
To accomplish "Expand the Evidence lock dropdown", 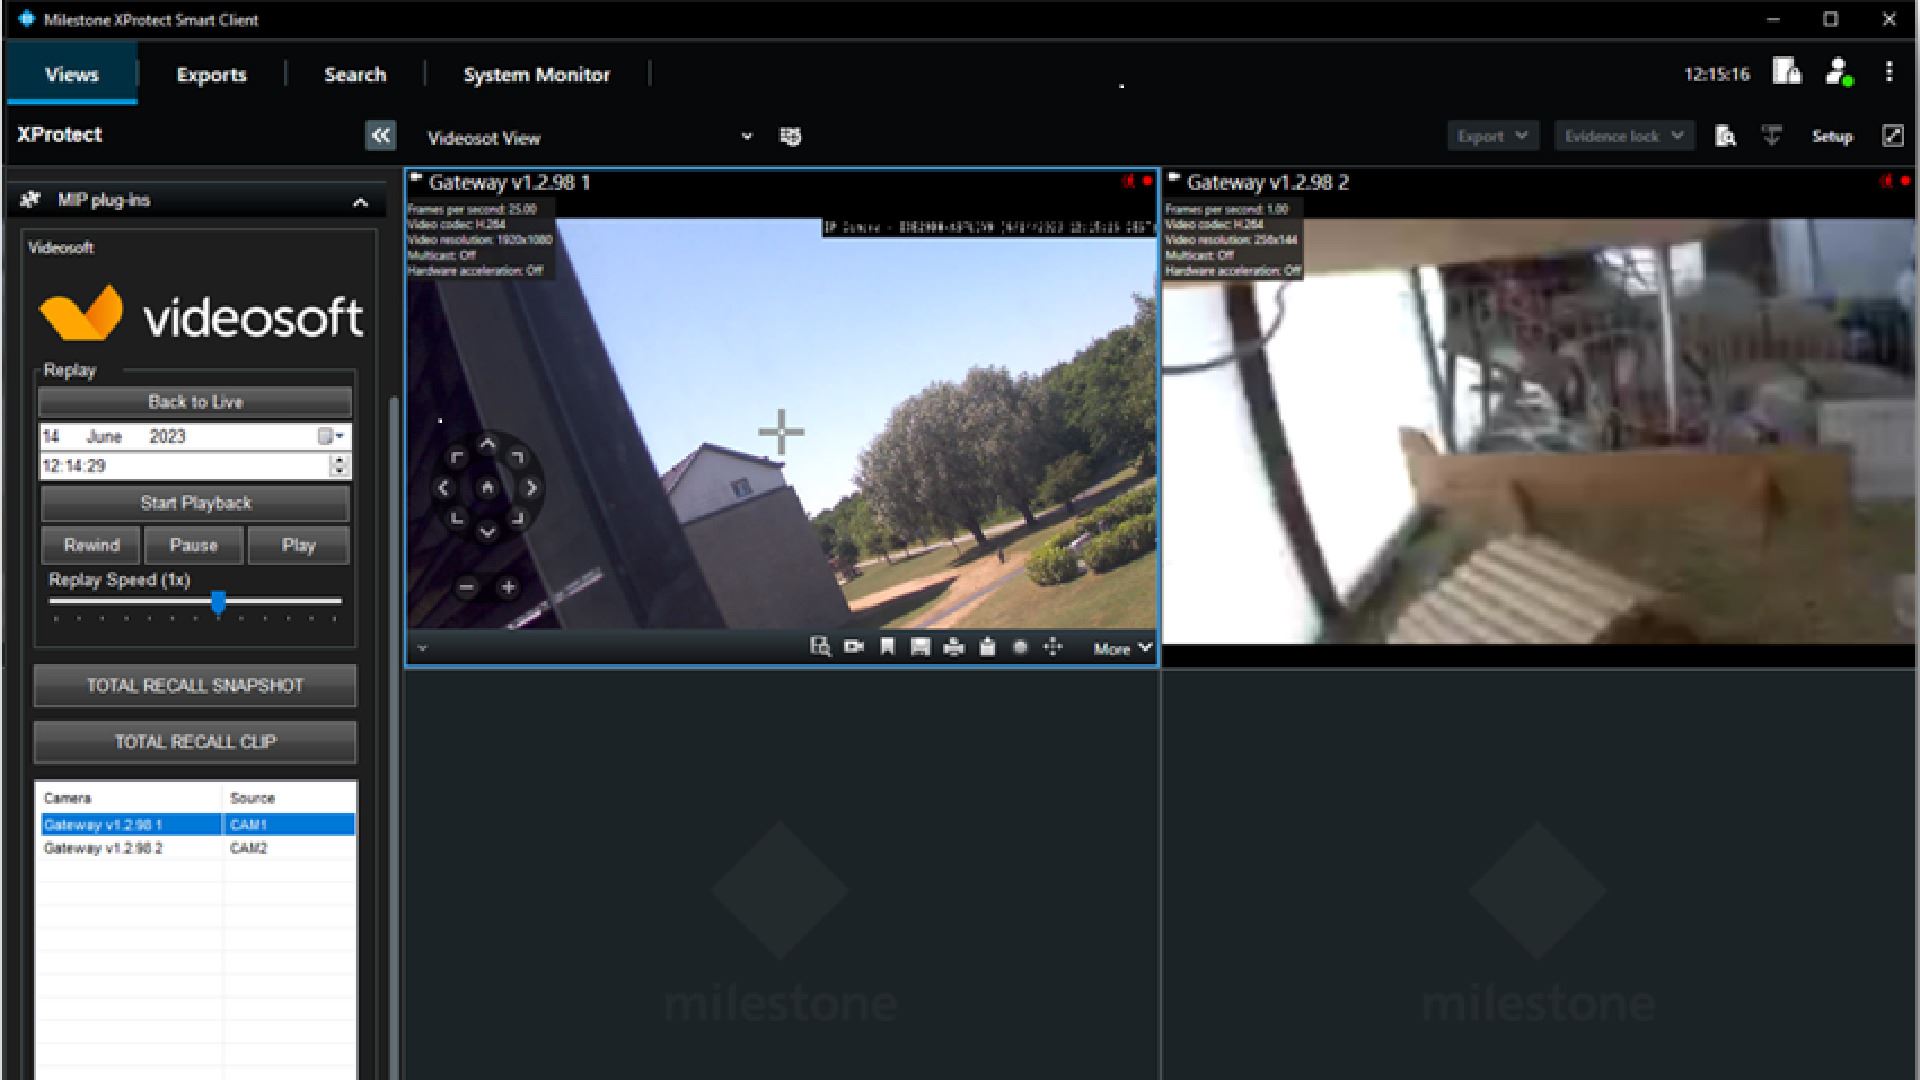I will pyautogui.click(x=1624, y=136).
